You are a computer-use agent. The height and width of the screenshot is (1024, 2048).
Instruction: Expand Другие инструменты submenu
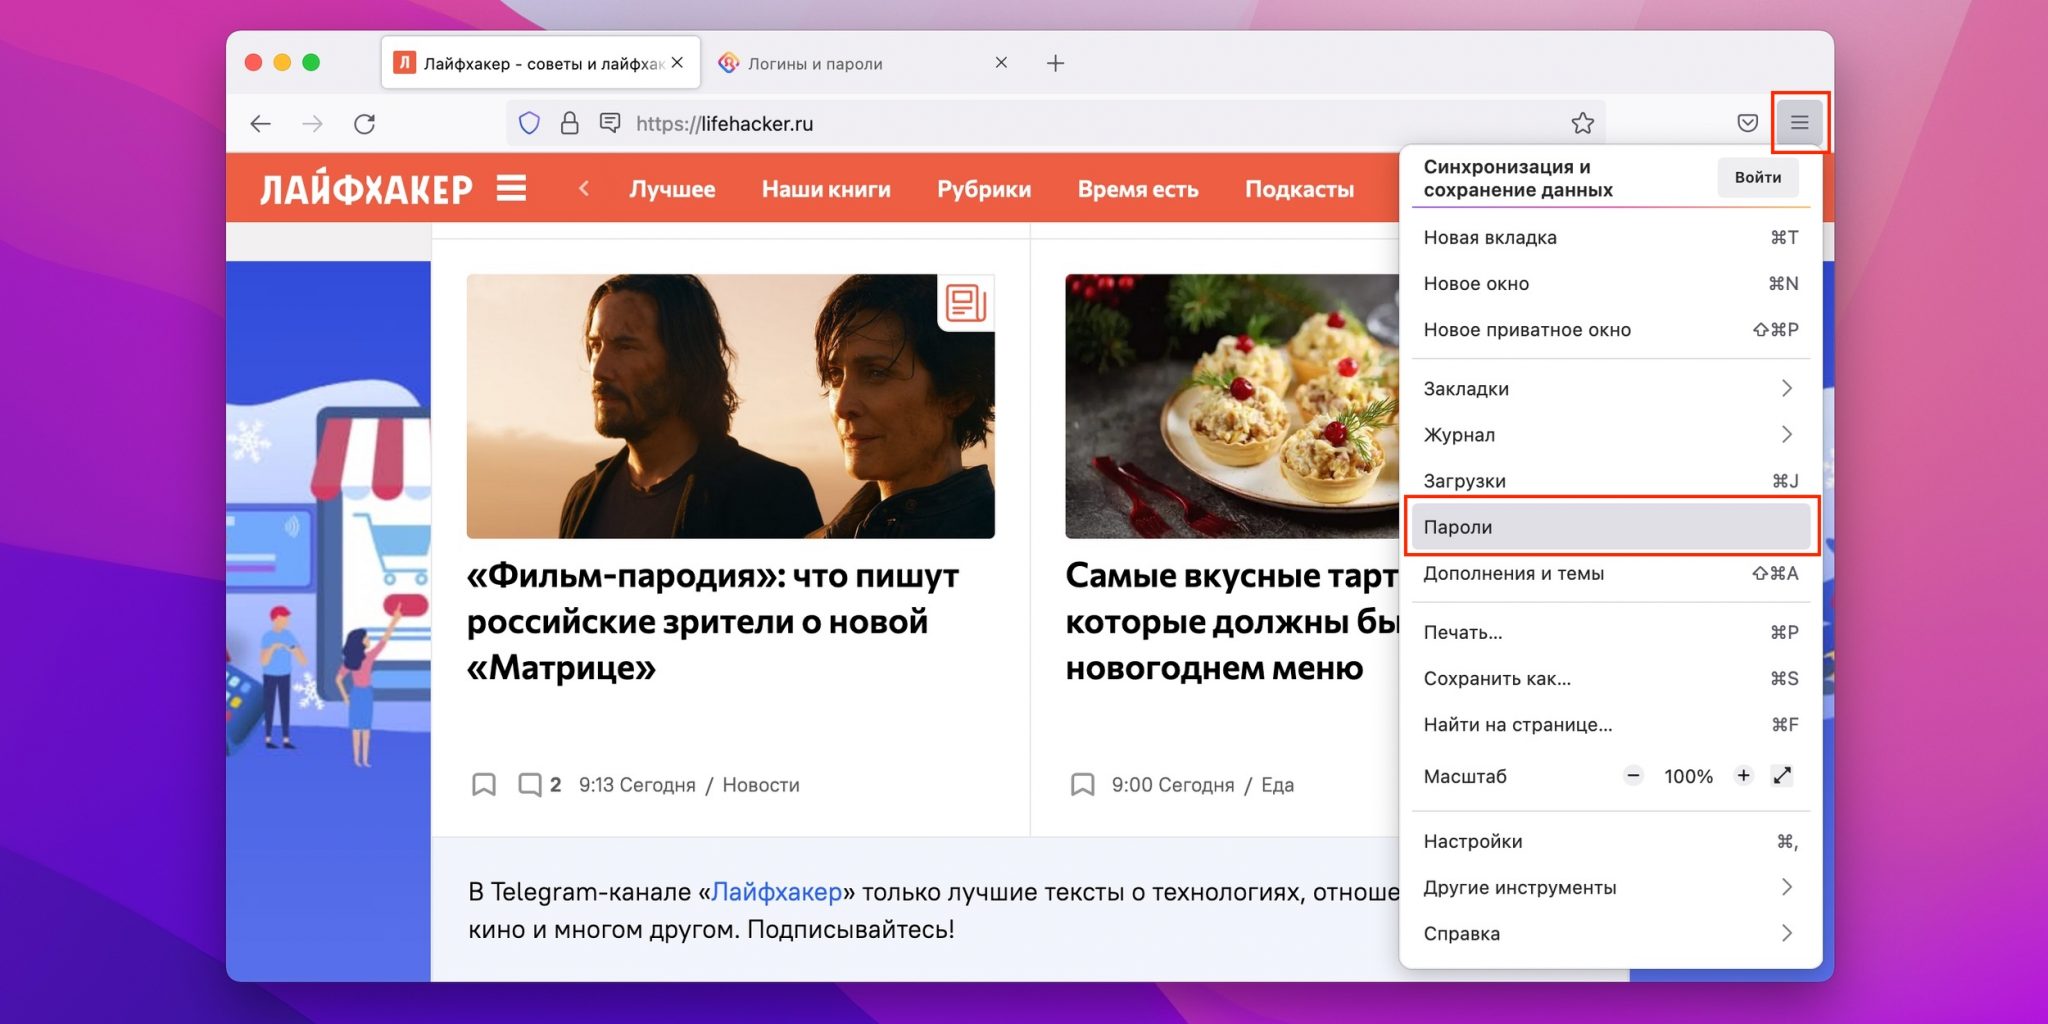tap(1610, 887)
